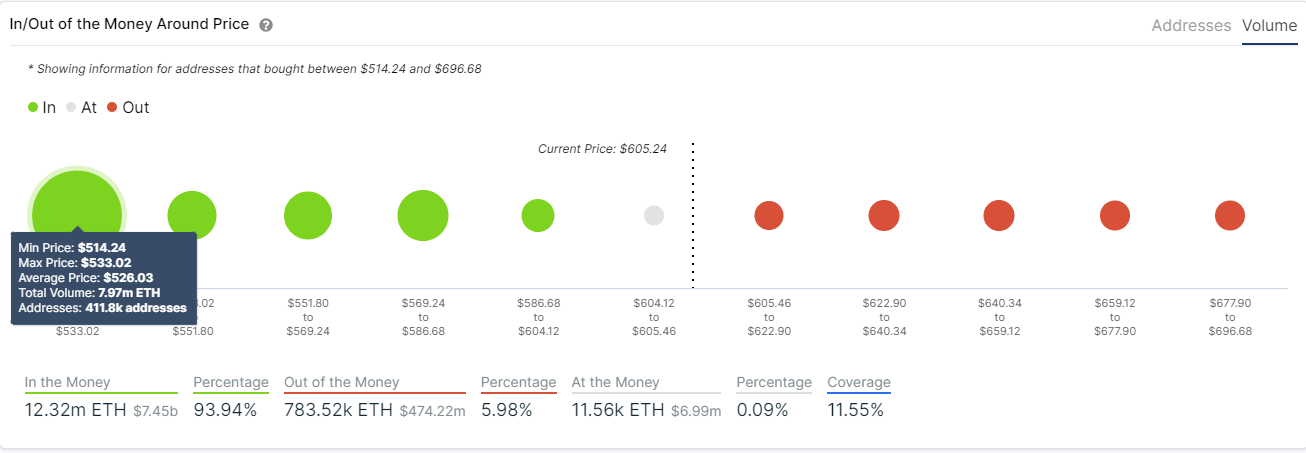Click the 'At the Money' label
Image resolution: width=1306 pixels, height=453 pixels.
tap(616, 382)
